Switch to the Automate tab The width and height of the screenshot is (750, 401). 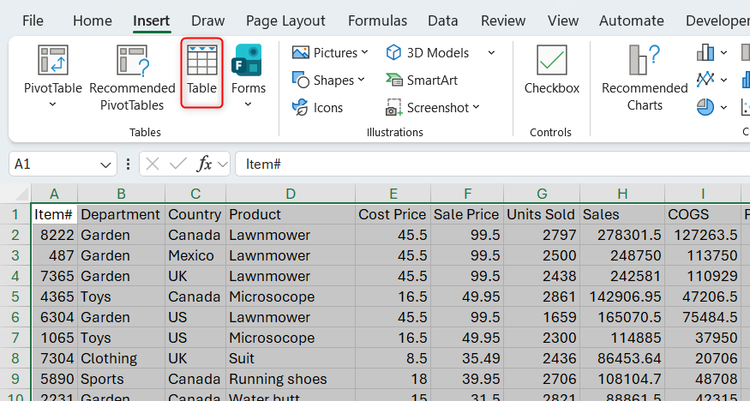(x=631, y=21)
